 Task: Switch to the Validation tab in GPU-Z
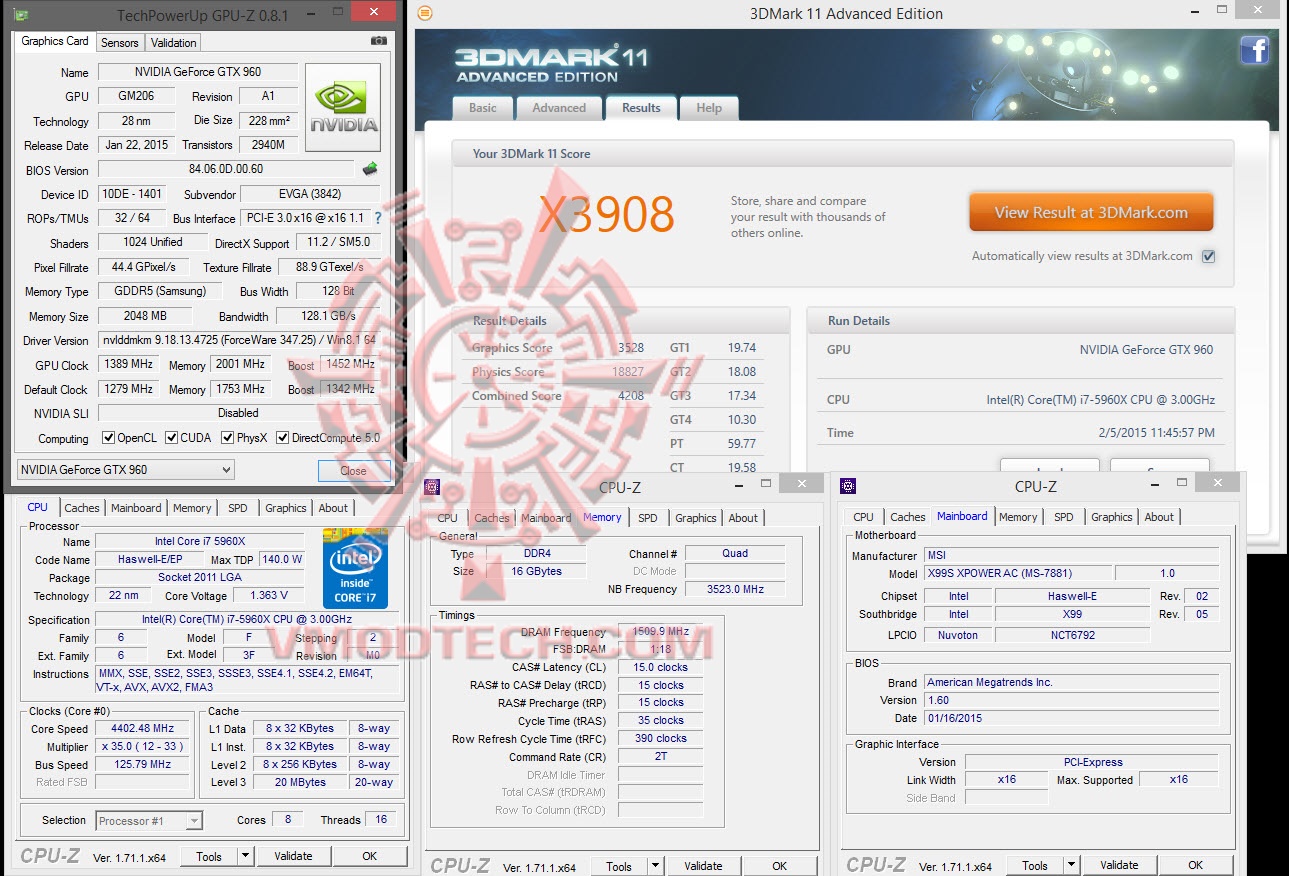pyautogui.click(x=174, y=43)
